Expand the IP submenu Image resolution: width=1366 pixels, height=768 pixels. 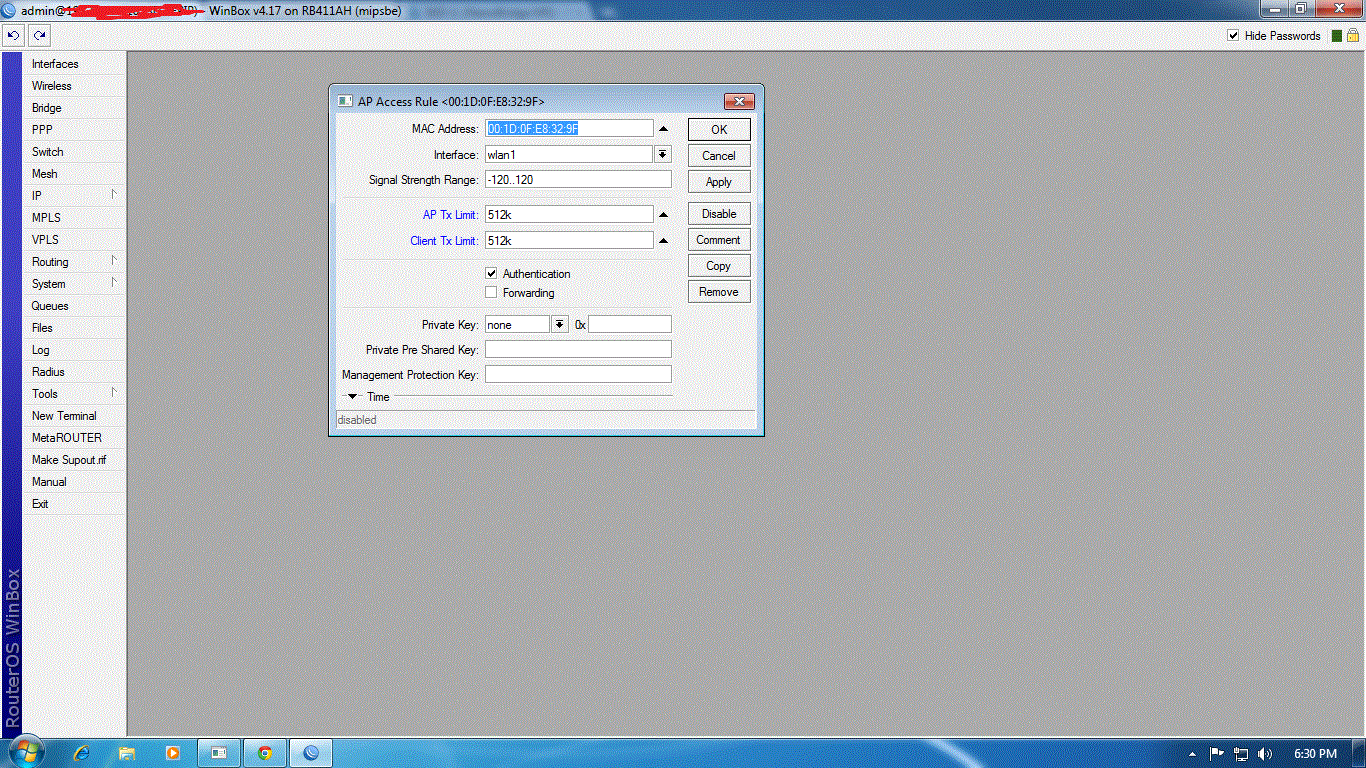click(75, 196)
